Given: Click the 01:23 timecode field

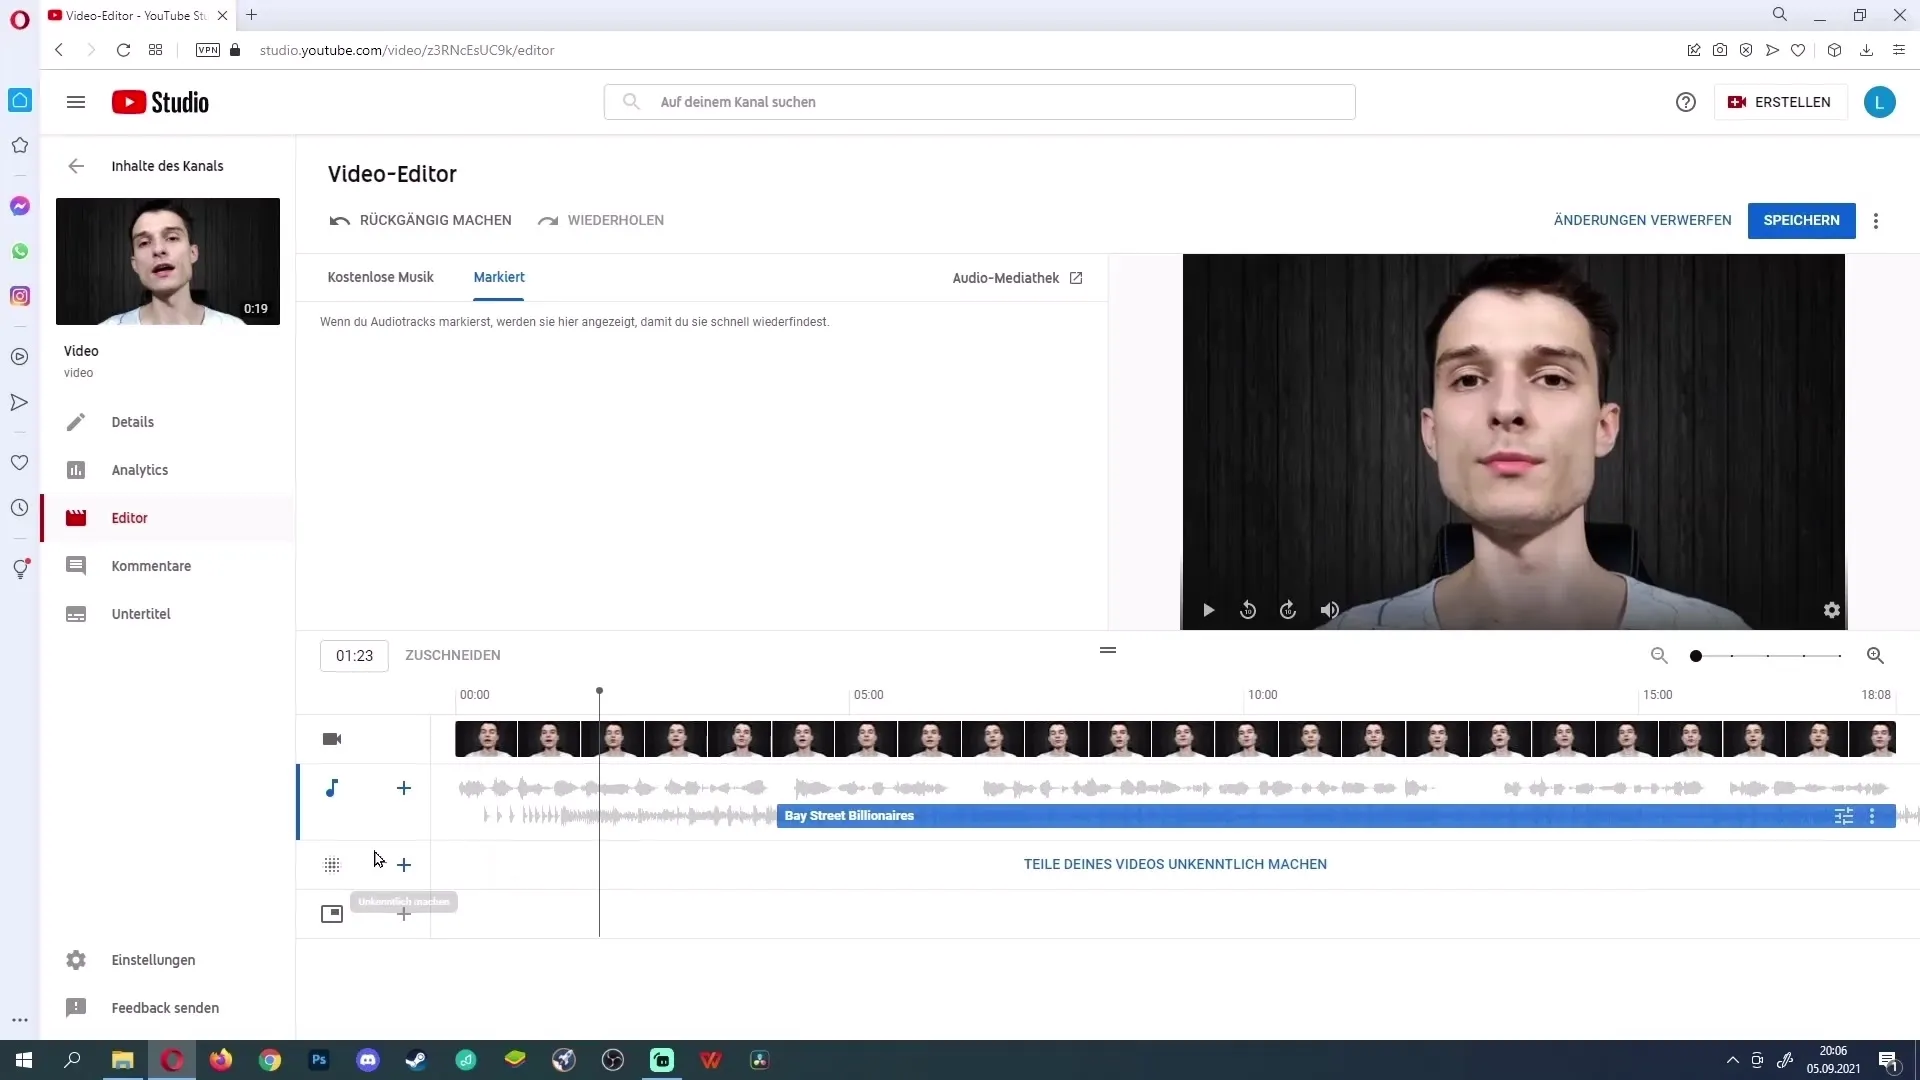Looking at the screenshot, I should pos(354,656).
